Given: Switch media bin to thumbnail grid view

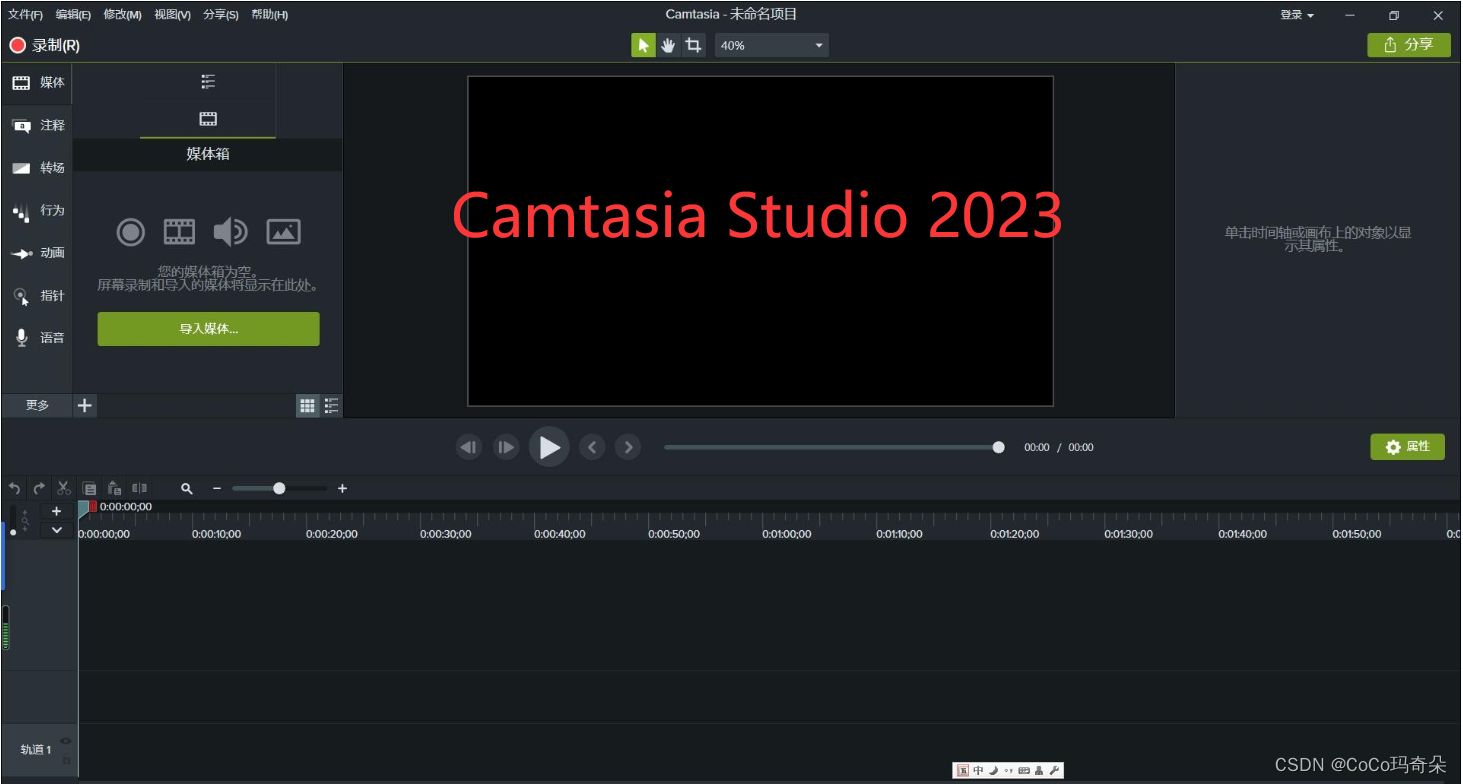Looking at the screenshot, I should tap(308, 405).
